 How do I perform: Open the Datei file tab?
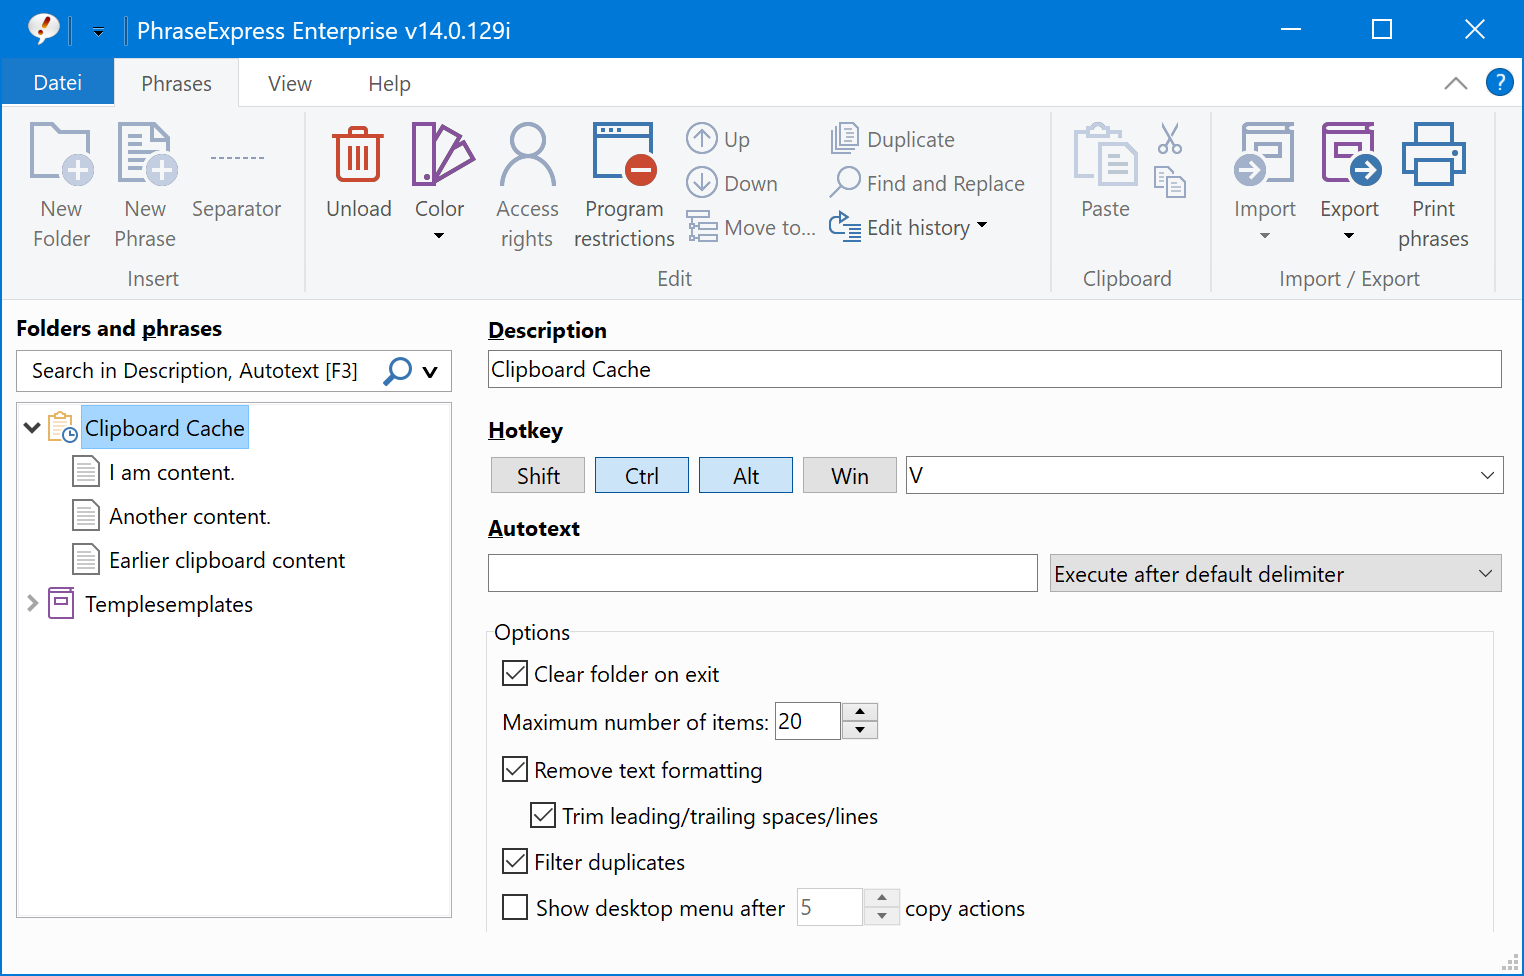coord(58,83)
